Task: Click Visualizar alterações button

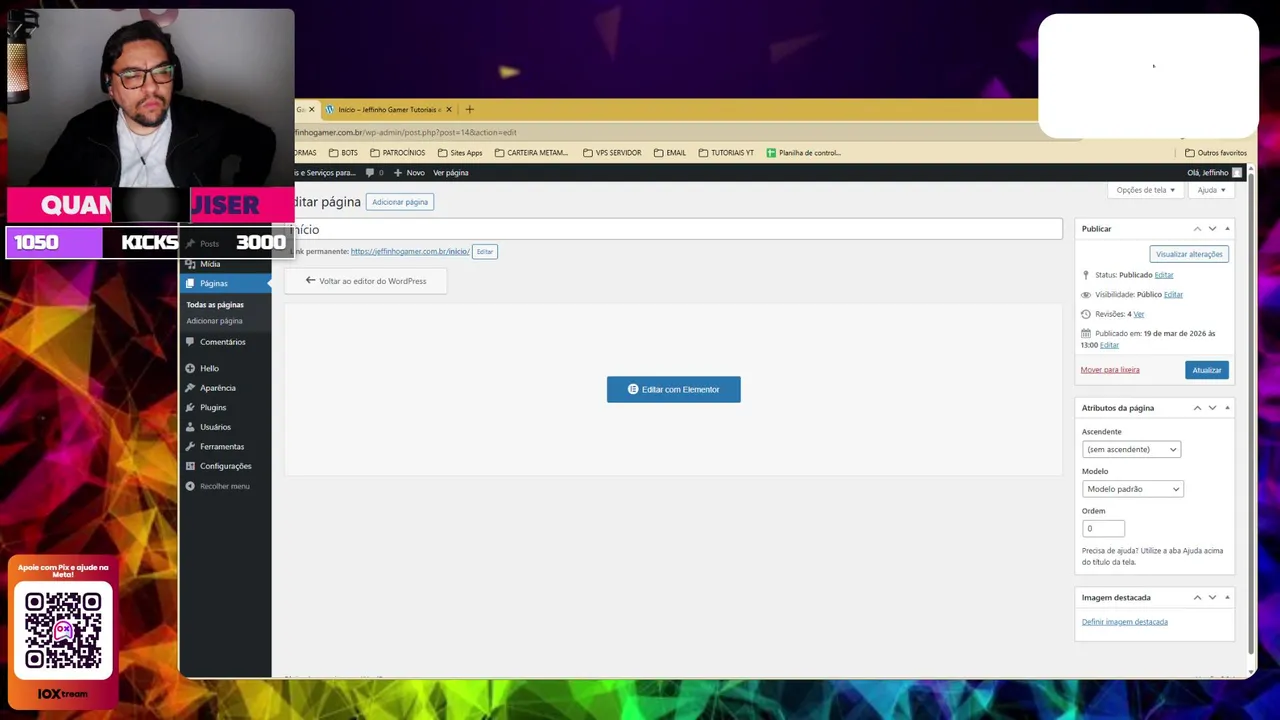Action: (1189, 254)
